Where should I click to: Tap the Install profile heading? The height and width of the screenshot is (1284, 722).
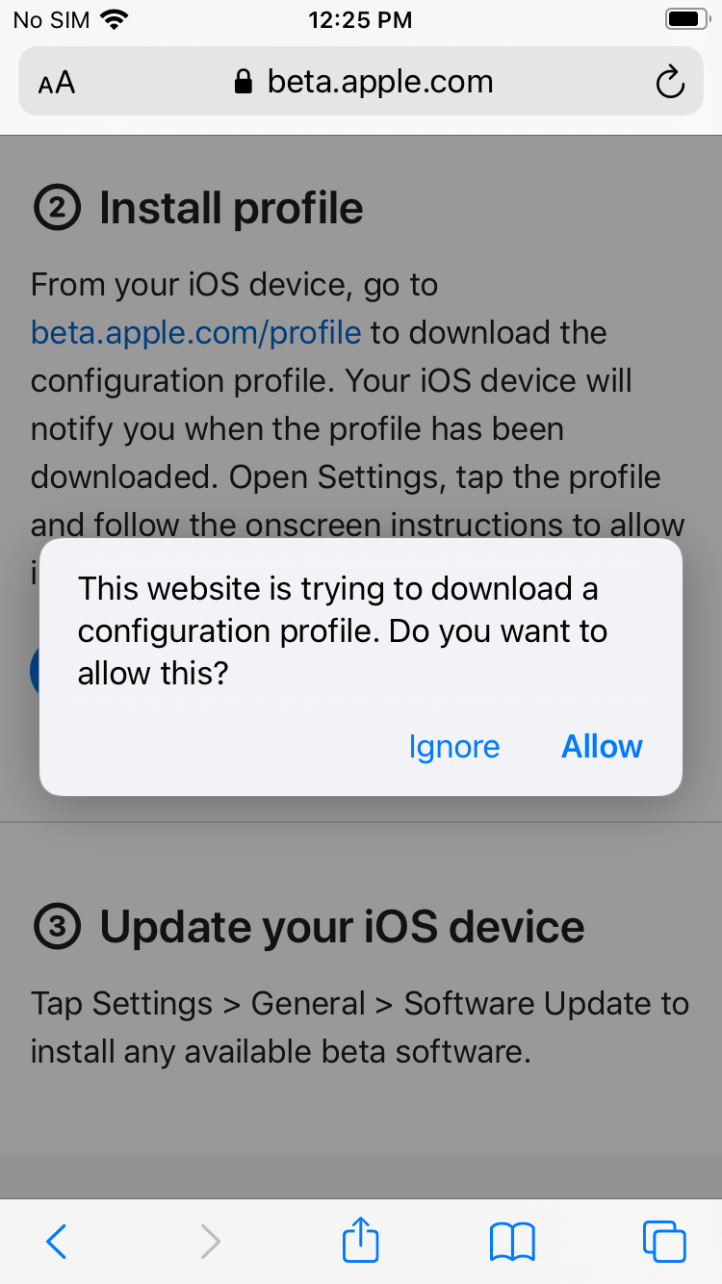pyautogui.click(x=231, y=209)
